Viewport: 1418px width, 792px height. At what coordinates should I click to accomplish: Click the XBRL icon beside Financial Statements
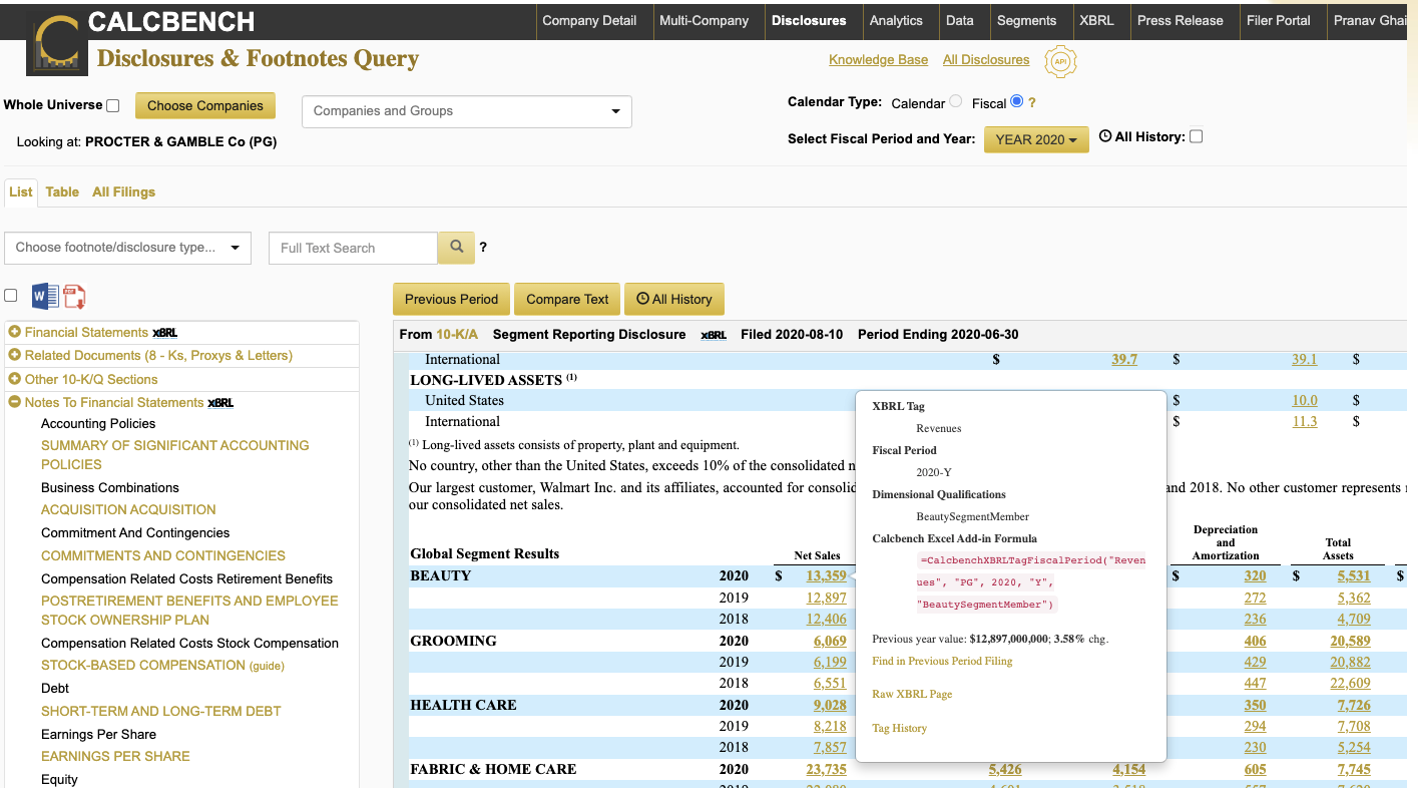(165, 333)
